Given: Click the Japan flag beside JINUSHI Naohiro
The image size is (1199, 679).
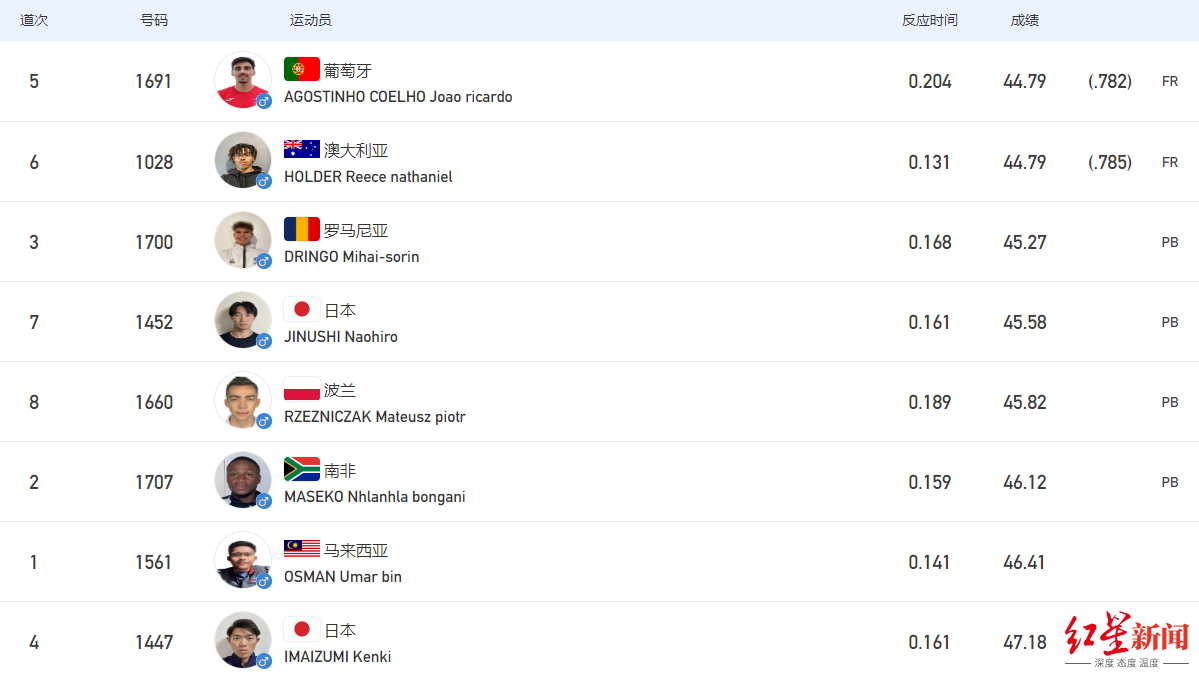Looking at the screenshot, I should (x=301, y=309).
